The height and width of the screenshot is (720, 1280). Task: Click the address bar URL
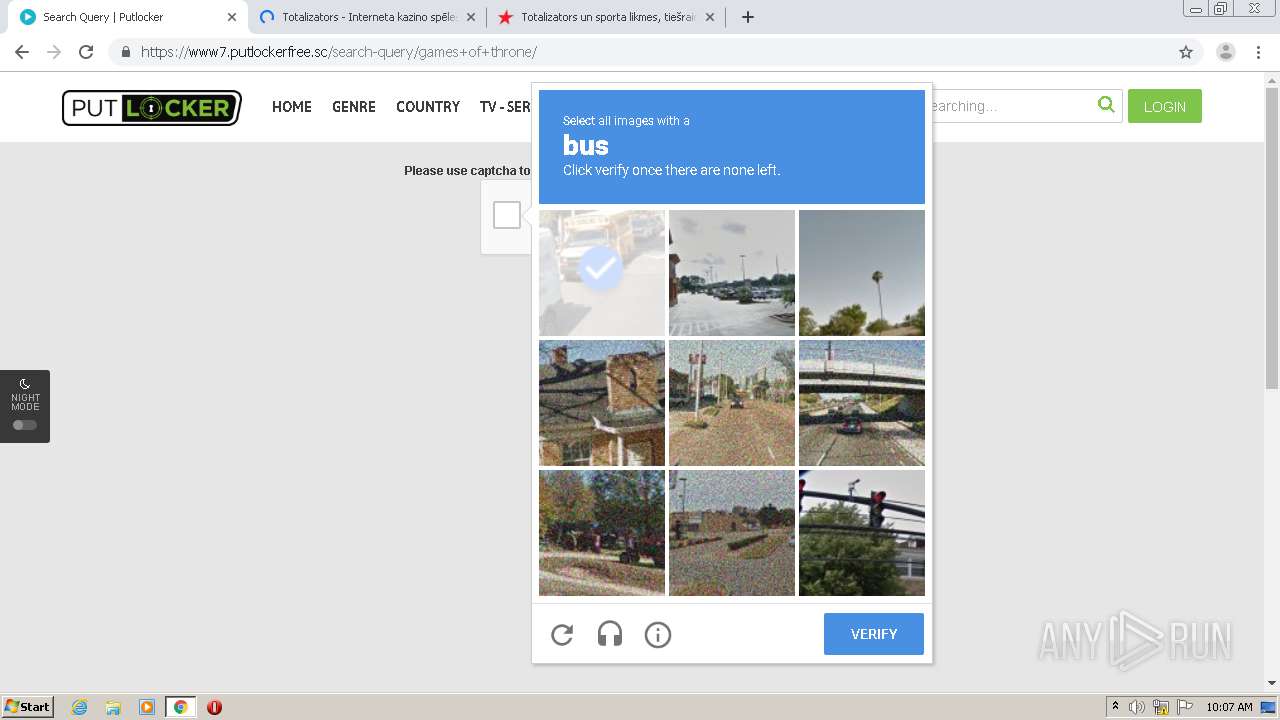339,52
